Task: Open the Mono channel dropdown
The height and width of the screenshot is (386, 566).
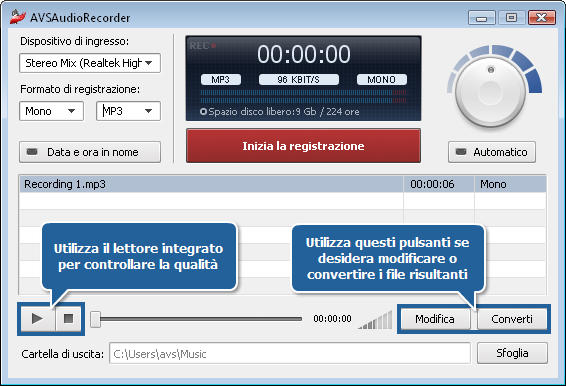Action: click(52, 111)
